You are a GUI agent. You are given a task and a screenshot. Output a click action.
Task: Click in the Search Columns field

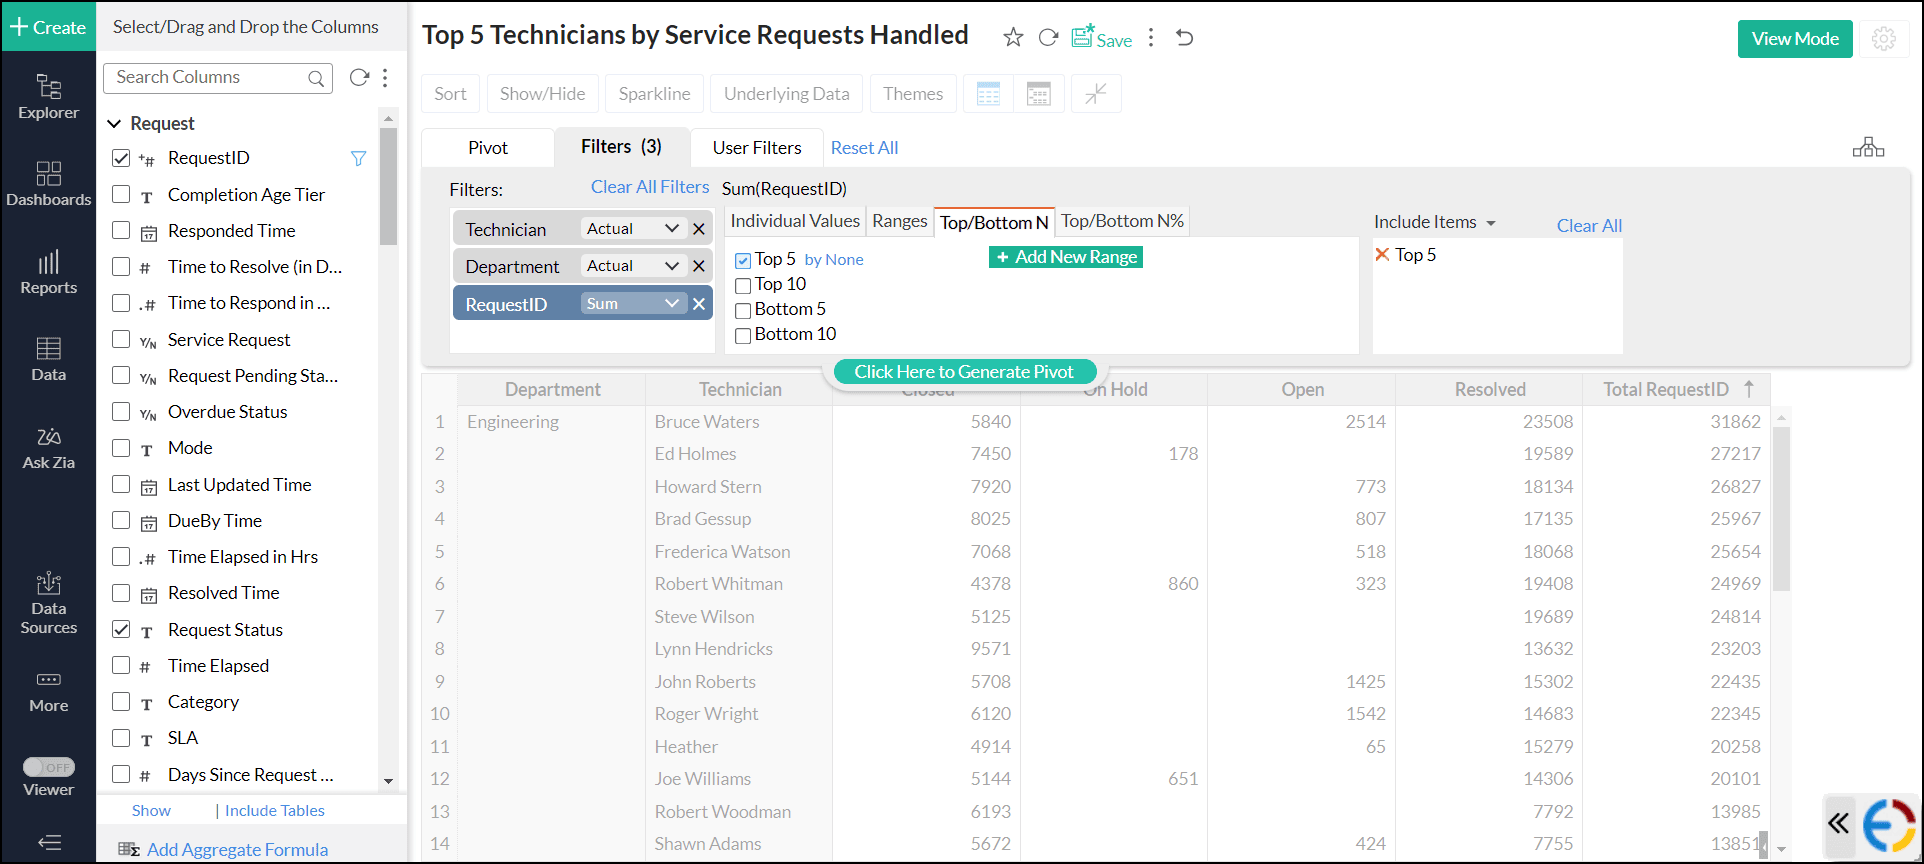coord(208,77)
